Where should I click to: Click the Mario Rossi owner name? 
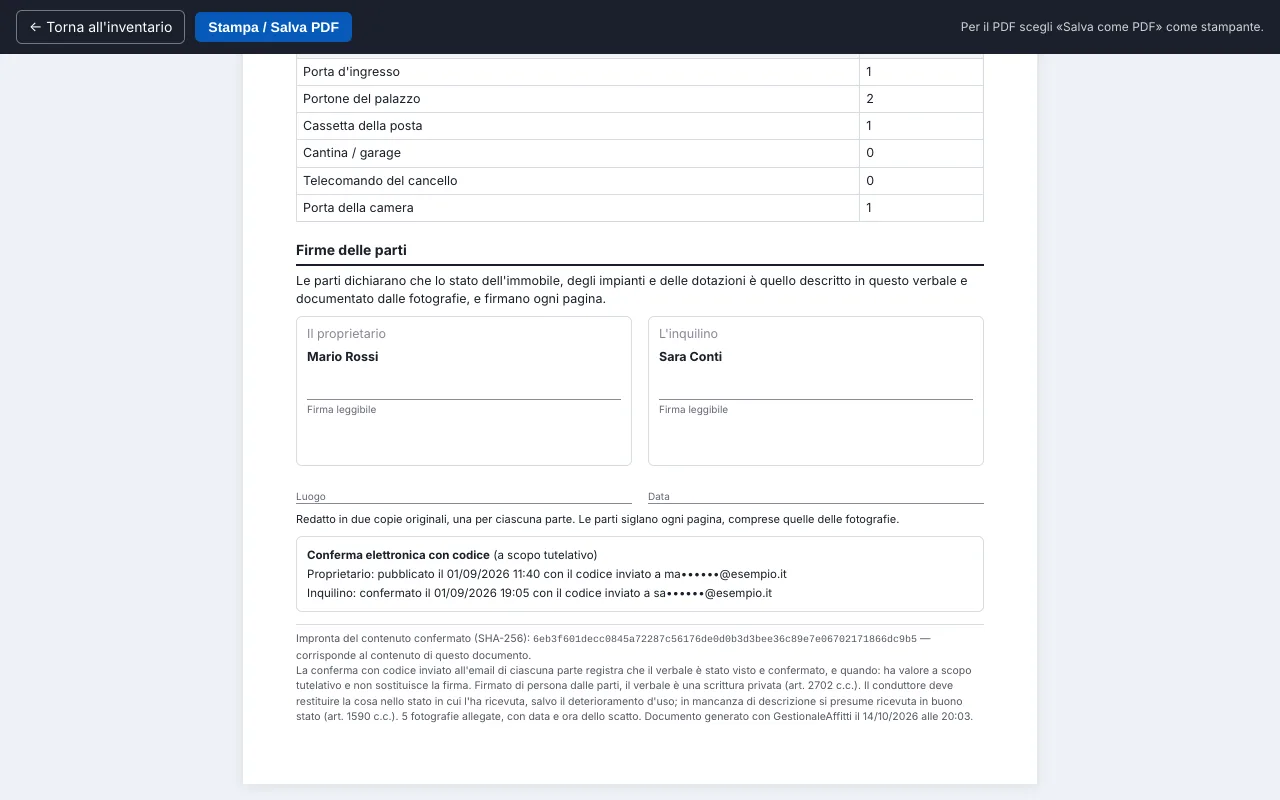tap(343, 357)
